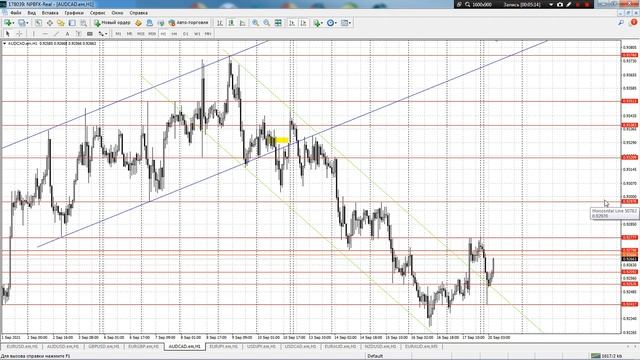Click the Default profile status bar entry
Image resolution: width=640 pixels, height=360 pixels.
[375, 356]
